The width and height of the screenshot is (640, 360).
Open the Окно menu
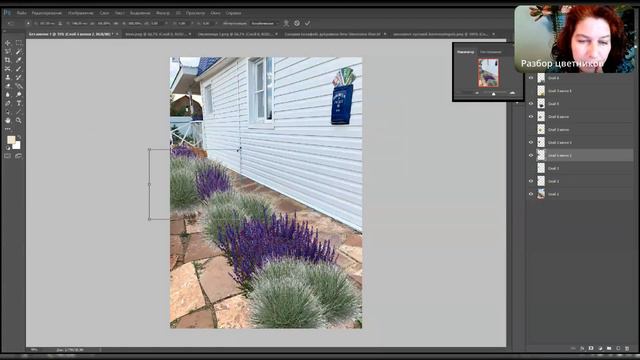coord(216,13)
